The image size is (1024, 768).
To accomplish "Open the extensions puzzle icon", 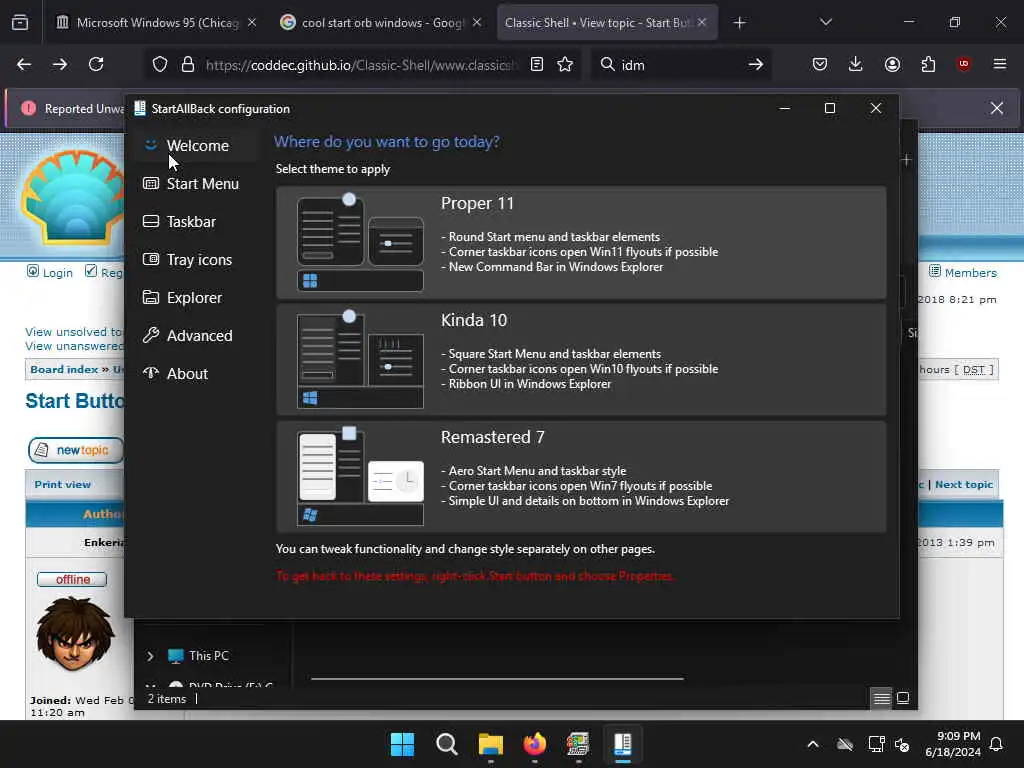I will pos(928,64).
